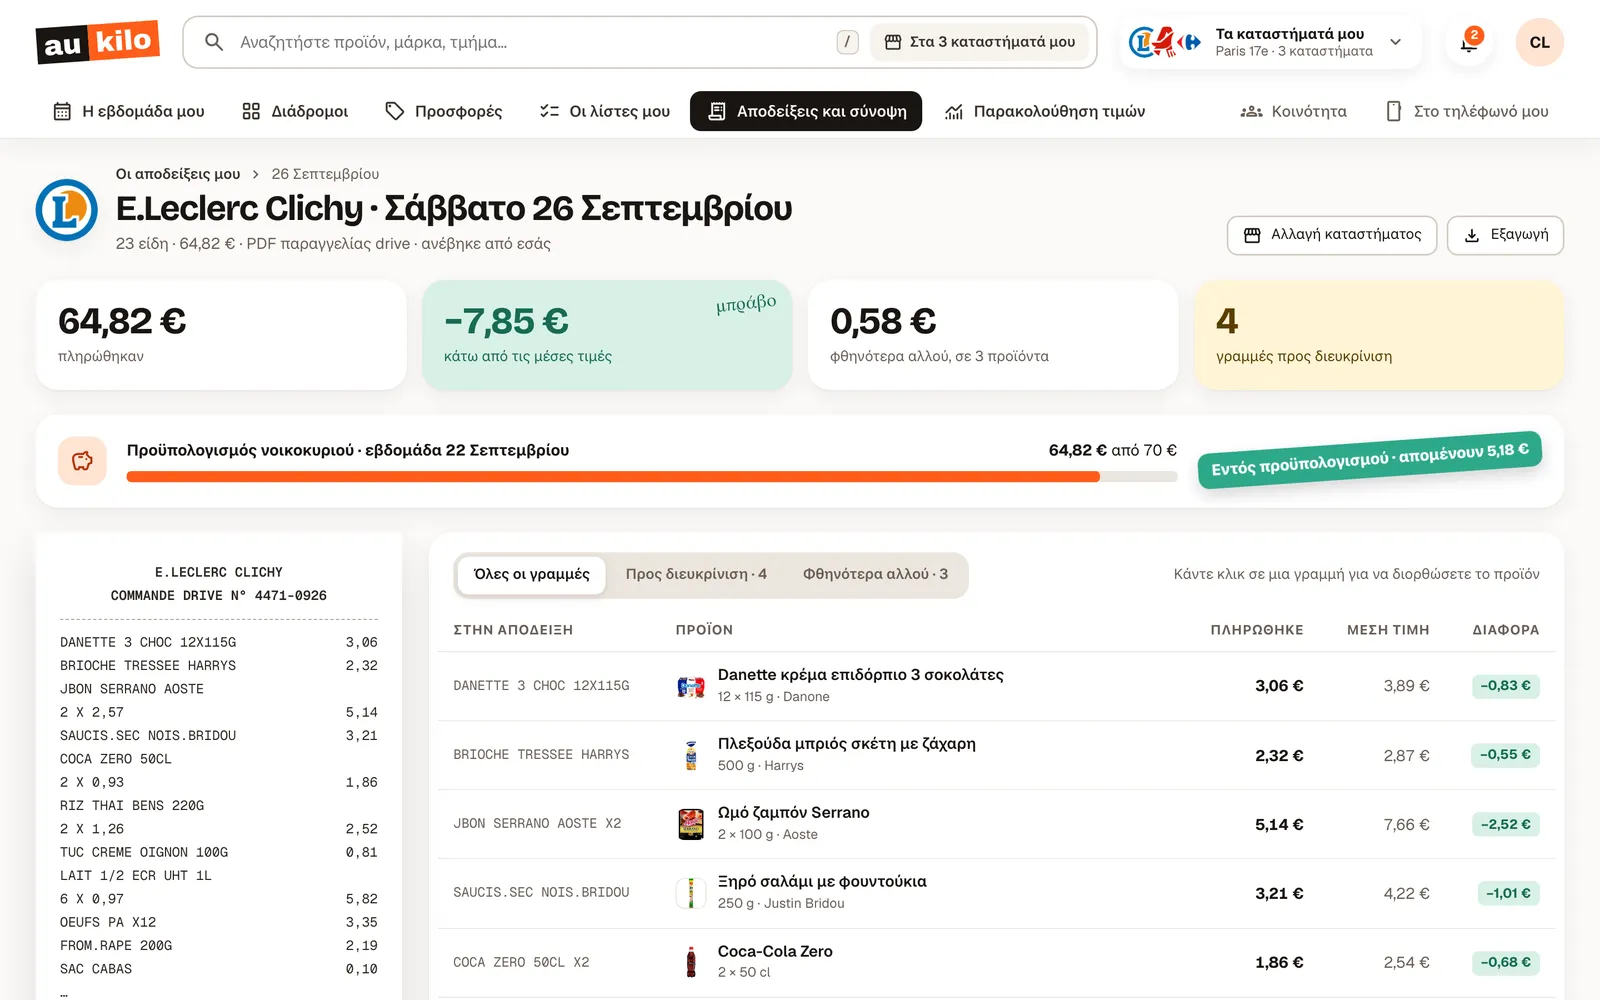The image size is (1600, 1000).
Task: Click the Harrys brioche product image
Action: [691, 755]
